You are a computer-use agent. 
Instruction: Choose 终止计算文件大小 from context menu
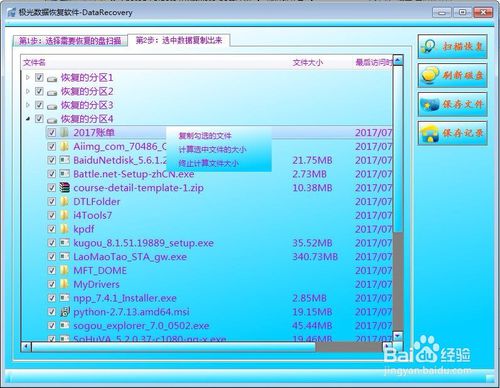[208, 163]
